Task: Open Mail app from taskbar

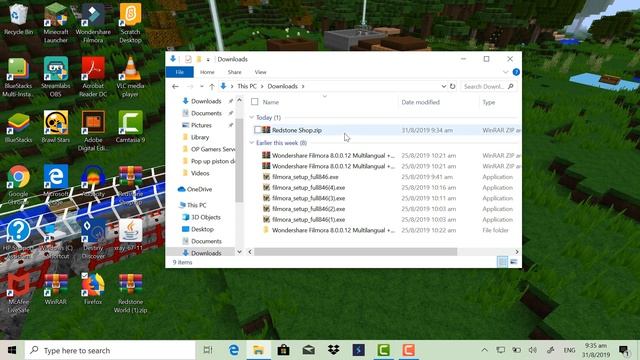Action: tap(309, 350)
